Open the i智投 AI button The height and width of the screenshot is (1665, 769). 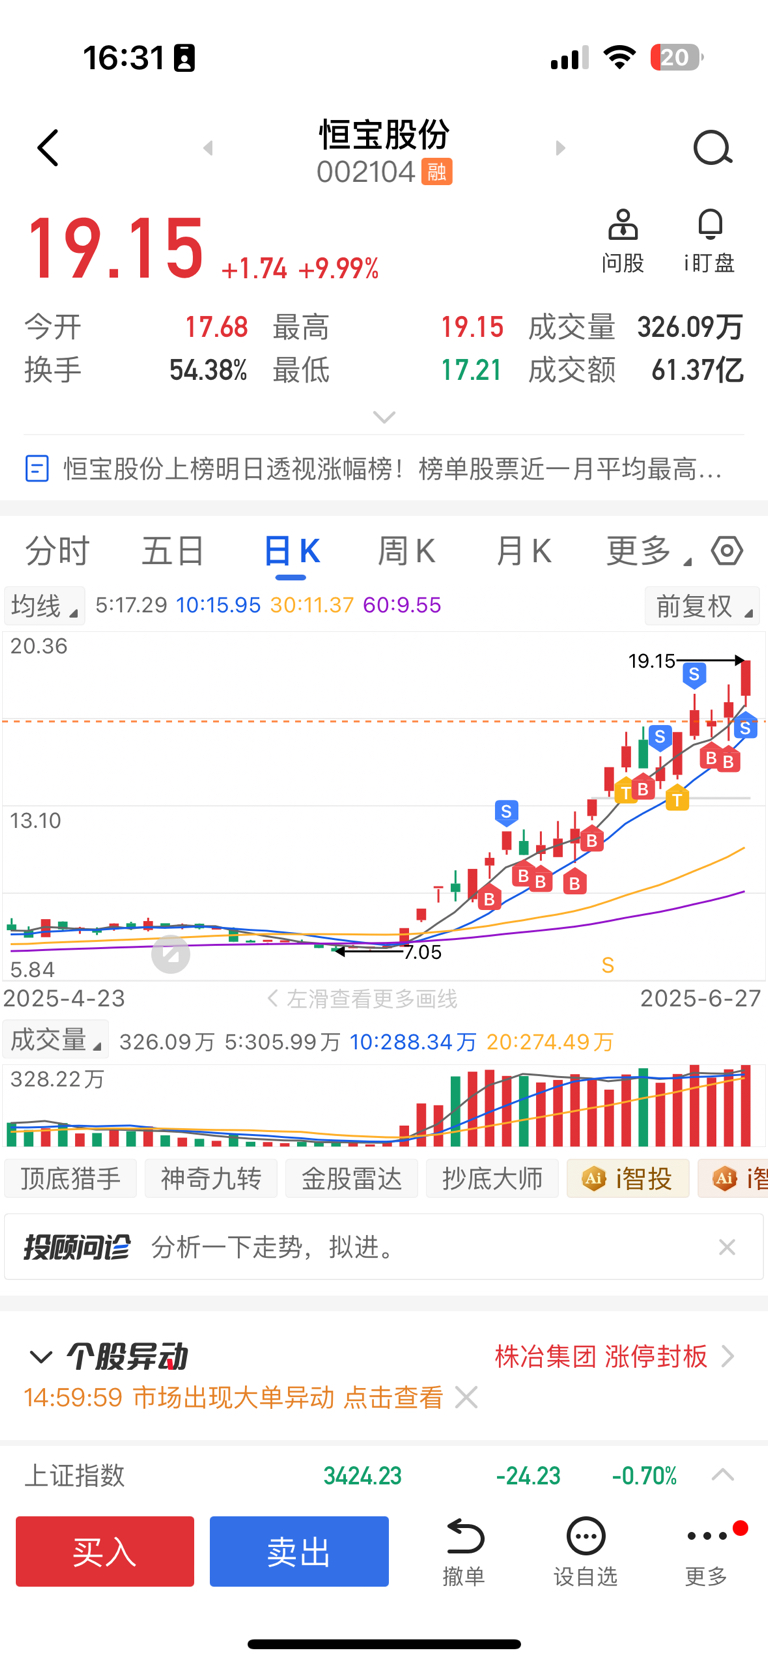(628, 1179)
